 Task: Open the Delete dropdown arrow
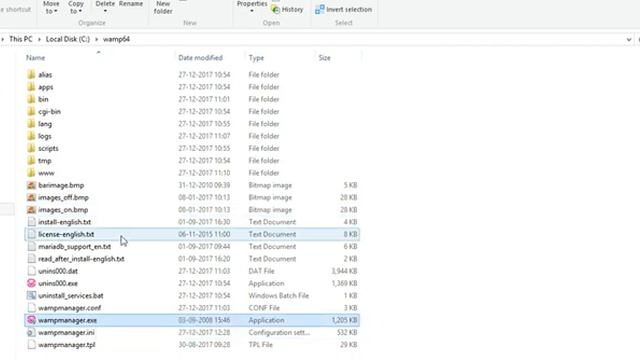(105, 11)
